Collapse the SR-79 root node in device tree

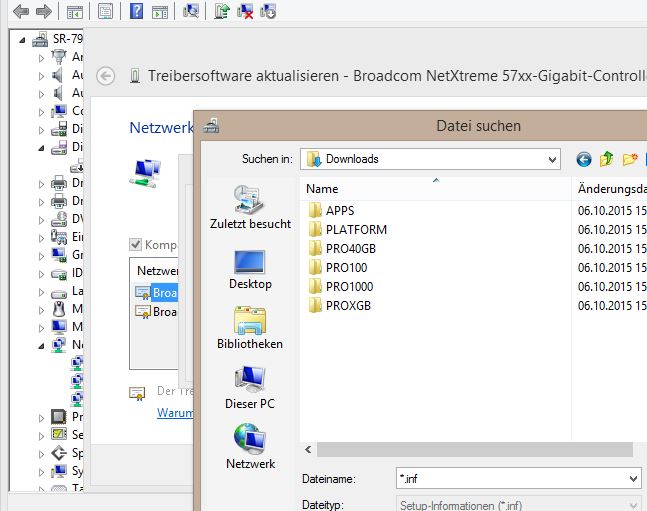click(x=23, y=40)
